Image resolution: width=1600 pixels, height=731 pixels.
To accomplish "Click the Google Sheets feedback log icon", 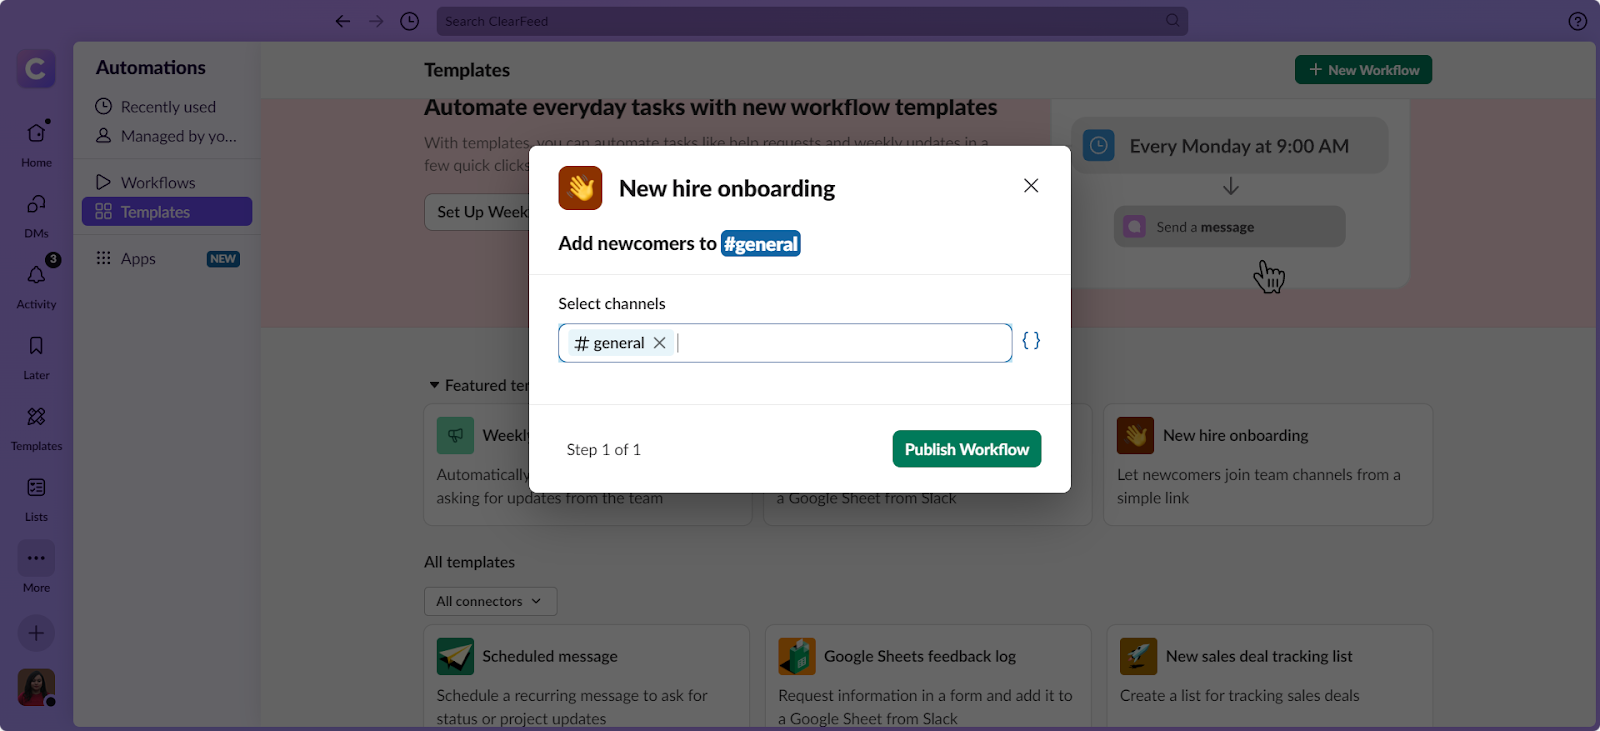I will click(x=797, y=656).
